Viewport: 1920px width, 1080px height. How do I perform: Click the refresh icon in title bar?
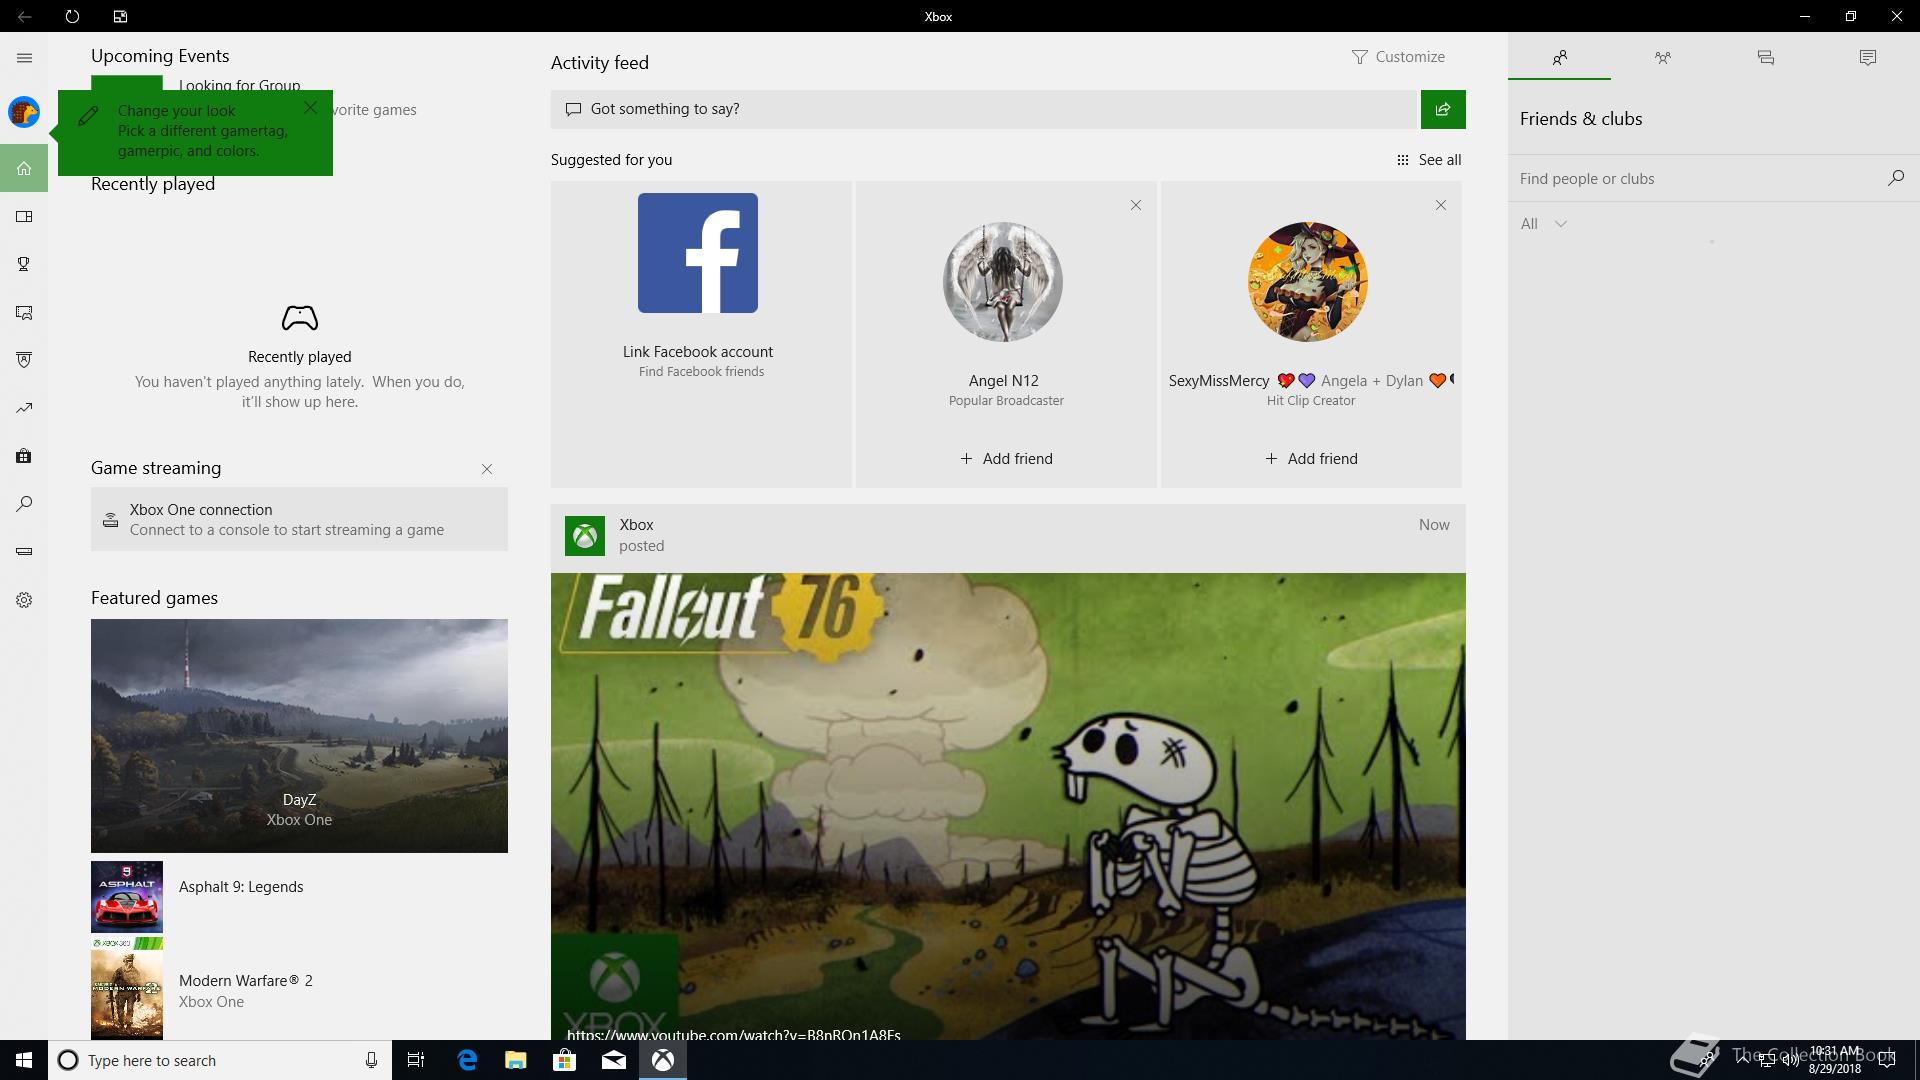72,16
